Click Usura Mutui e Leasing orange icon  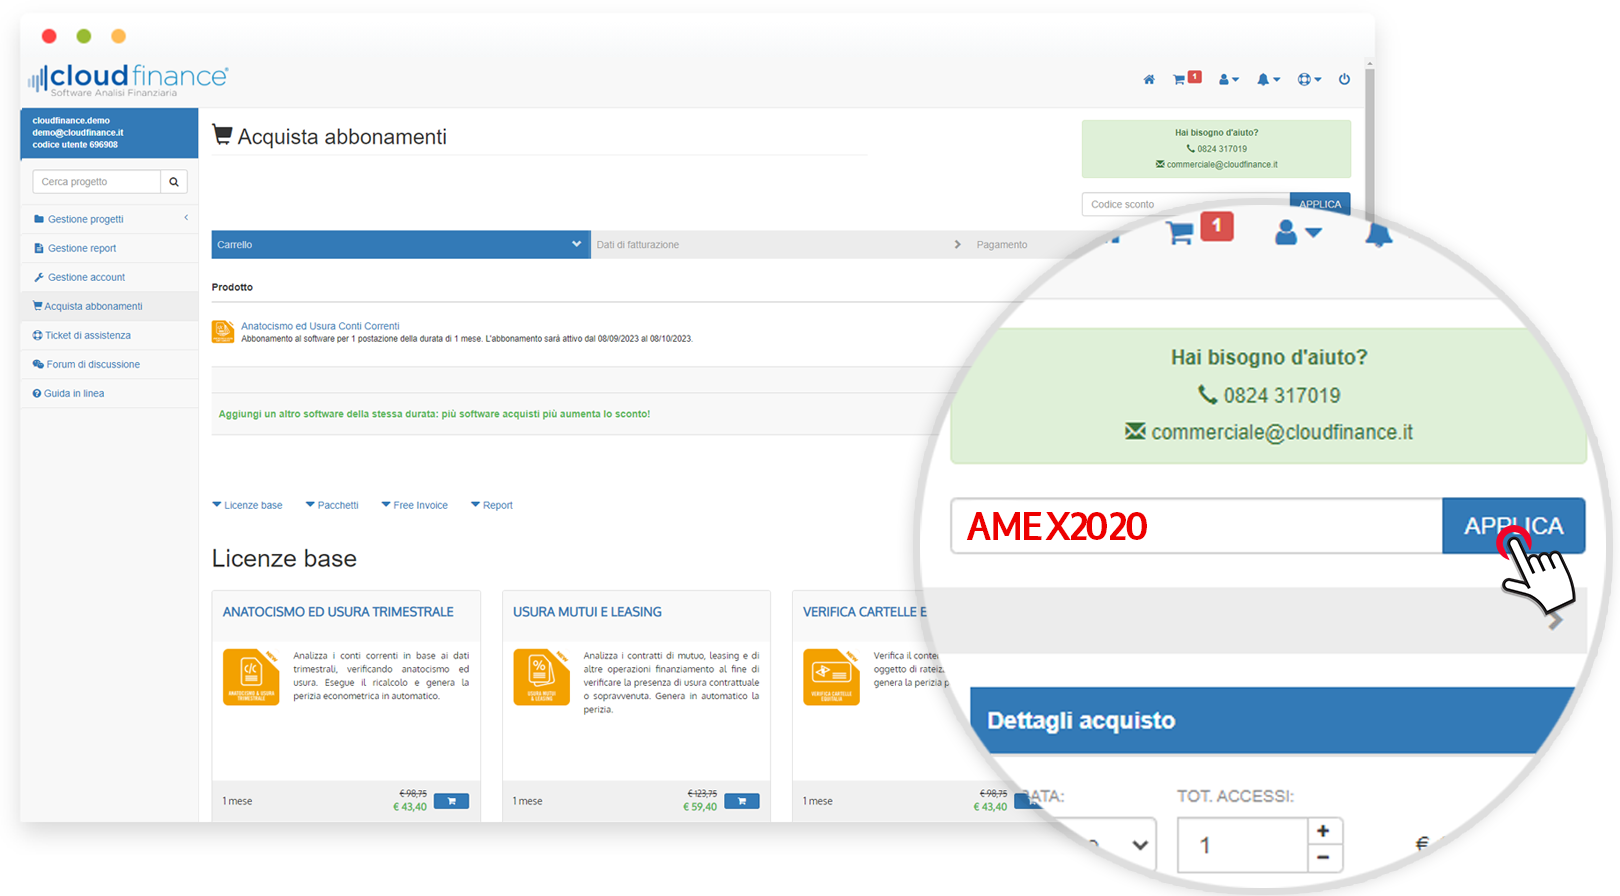pos(541,677)
